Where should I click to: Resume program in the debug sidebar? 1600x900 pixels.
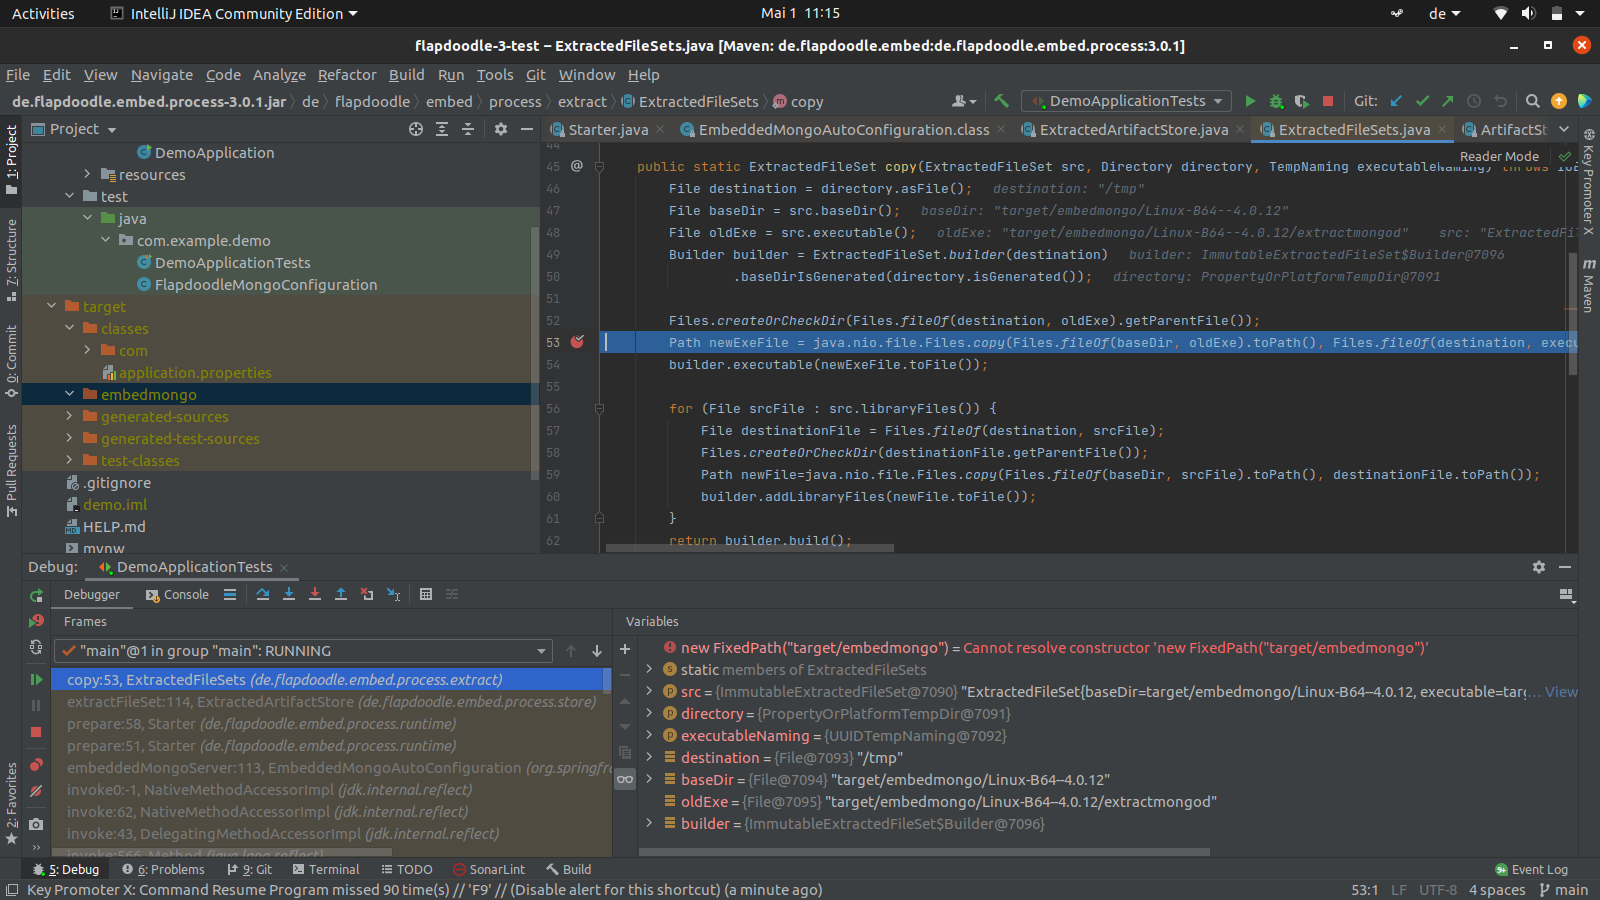click(x=36, y=679)
